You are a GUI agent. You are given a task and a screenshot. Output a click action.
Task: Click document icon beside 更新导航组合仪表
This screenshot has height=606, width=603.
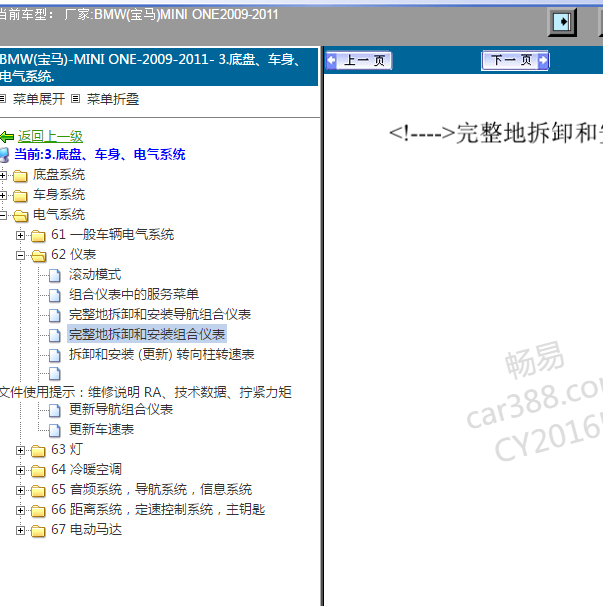click(x=55, y=410)
